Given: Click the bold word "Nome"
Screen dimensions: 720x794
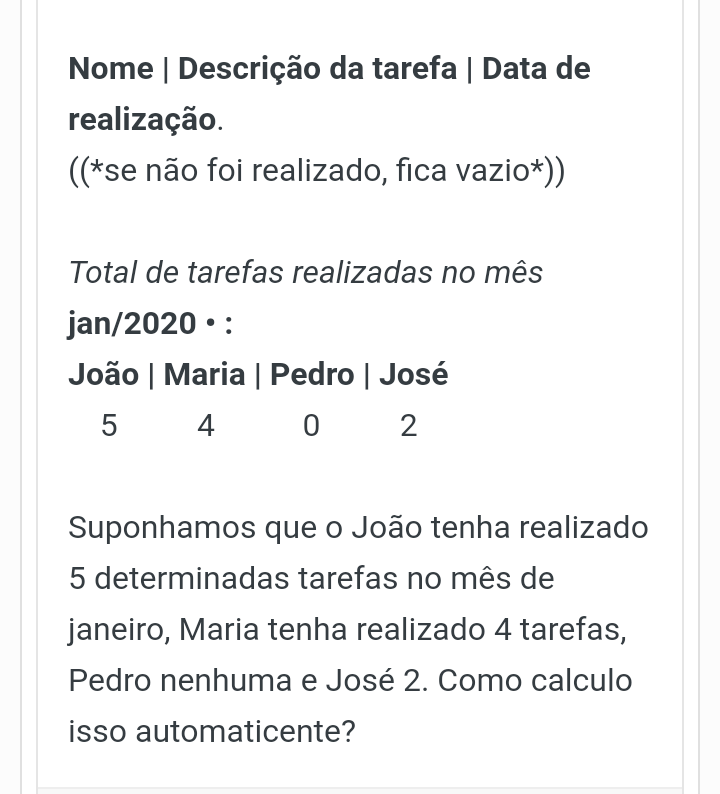Looking at the screenshot, I should [111, 68].
